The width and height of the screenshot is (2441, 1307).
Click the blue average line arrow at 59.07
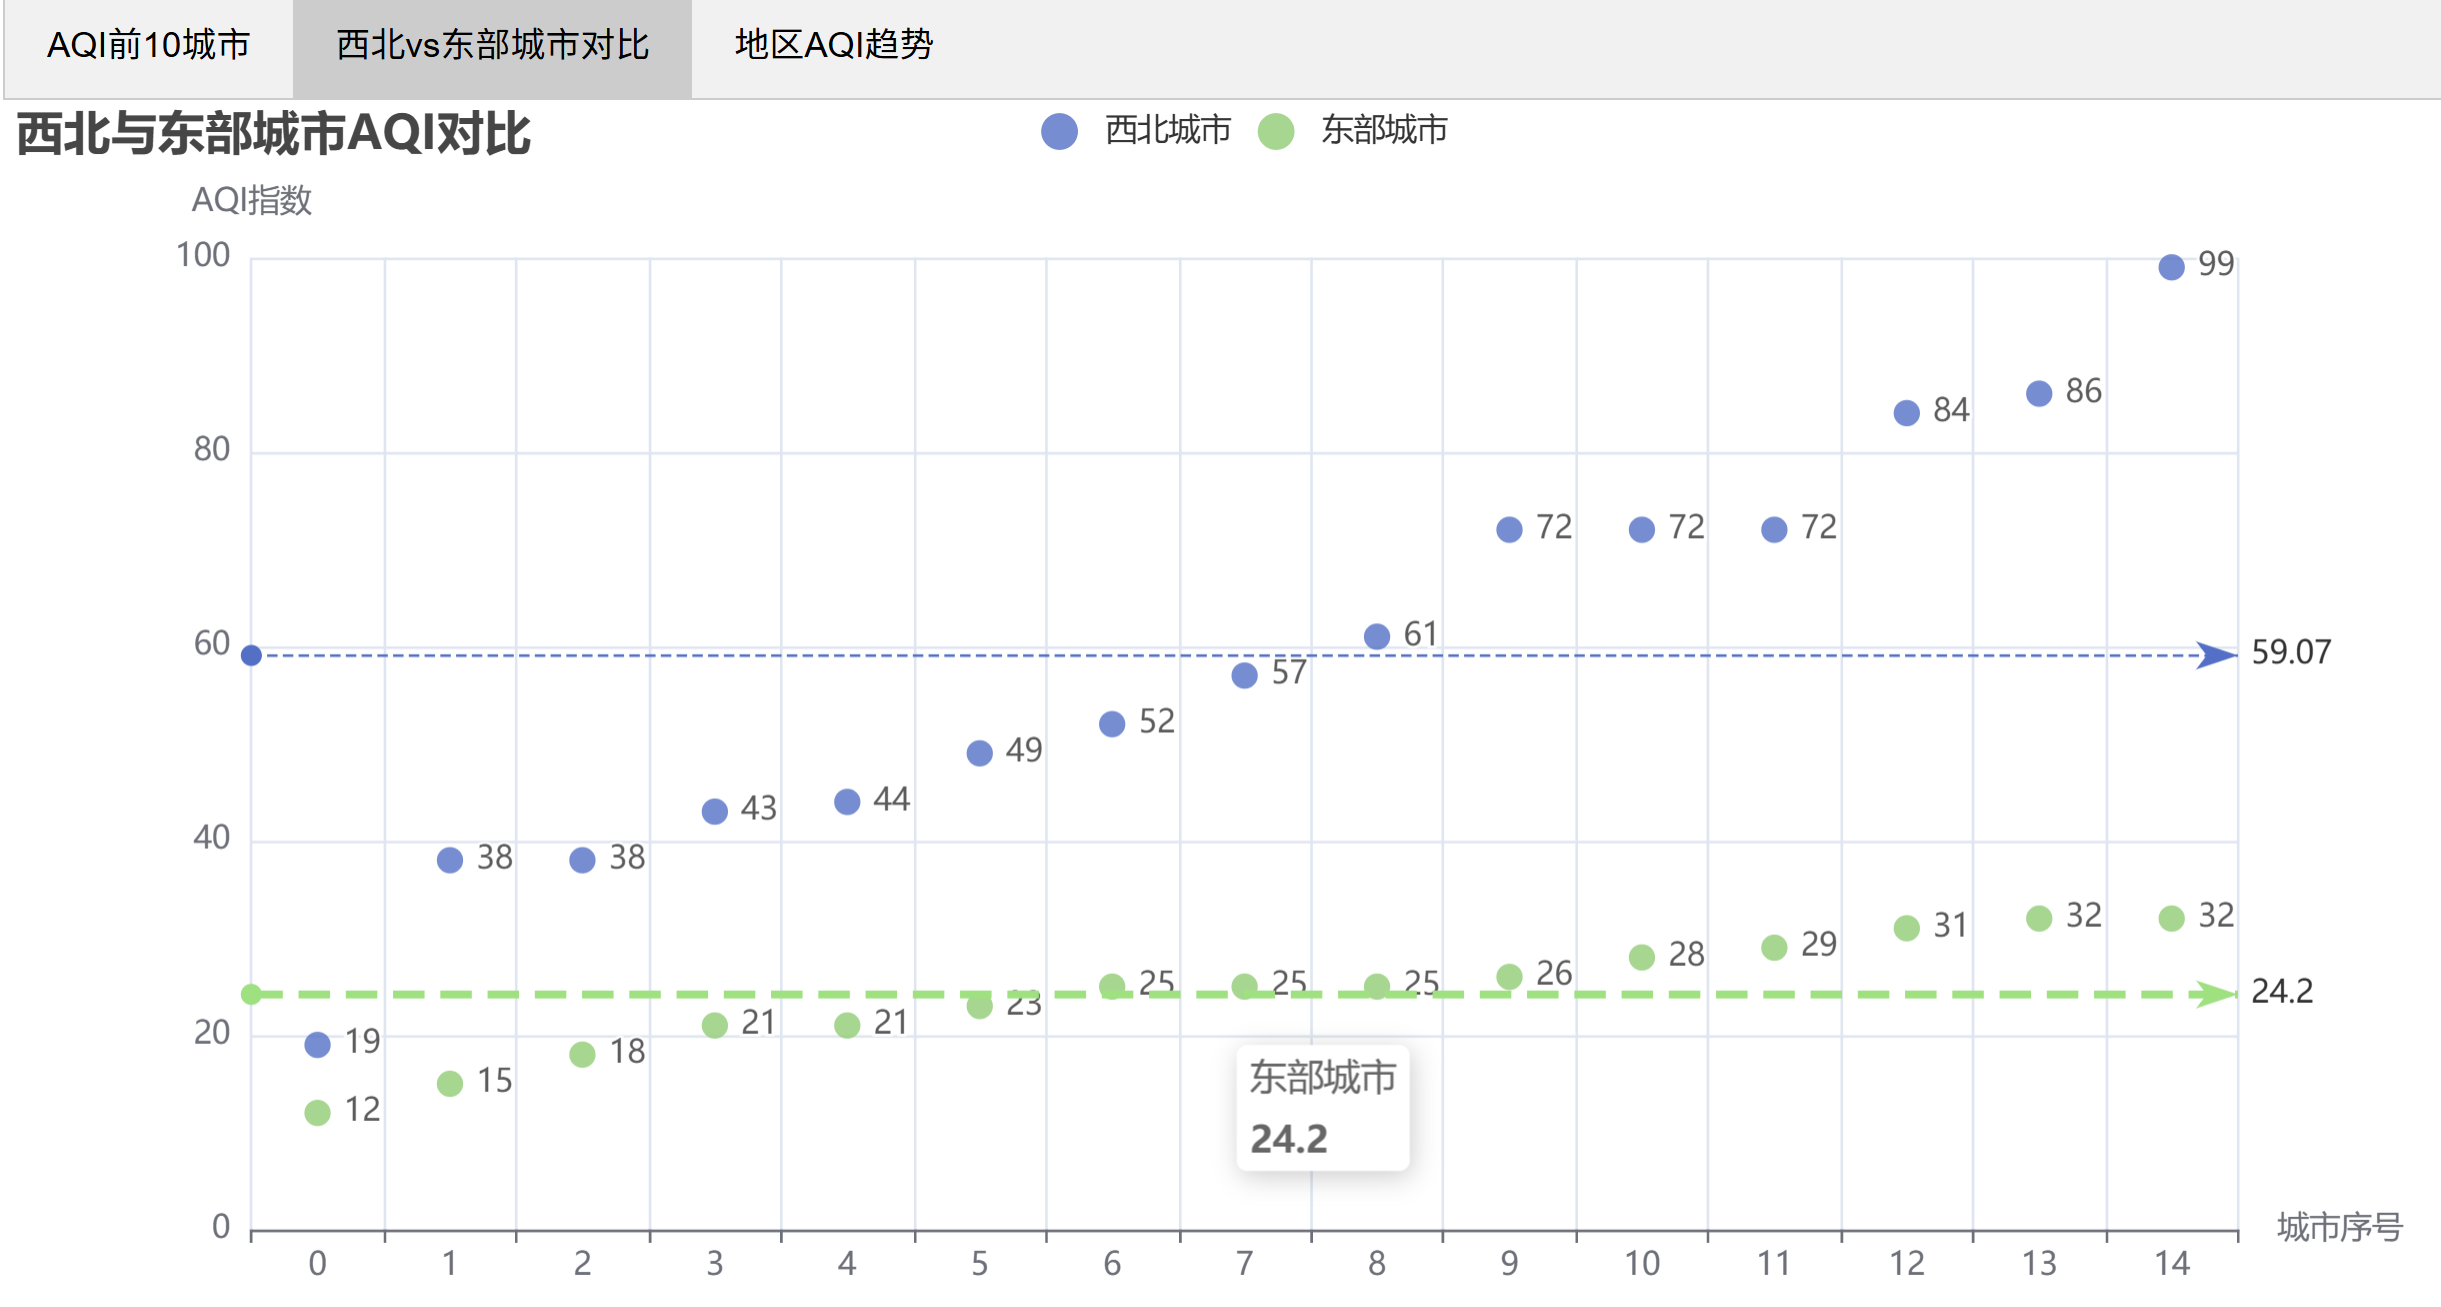[x=2215, y=655]
